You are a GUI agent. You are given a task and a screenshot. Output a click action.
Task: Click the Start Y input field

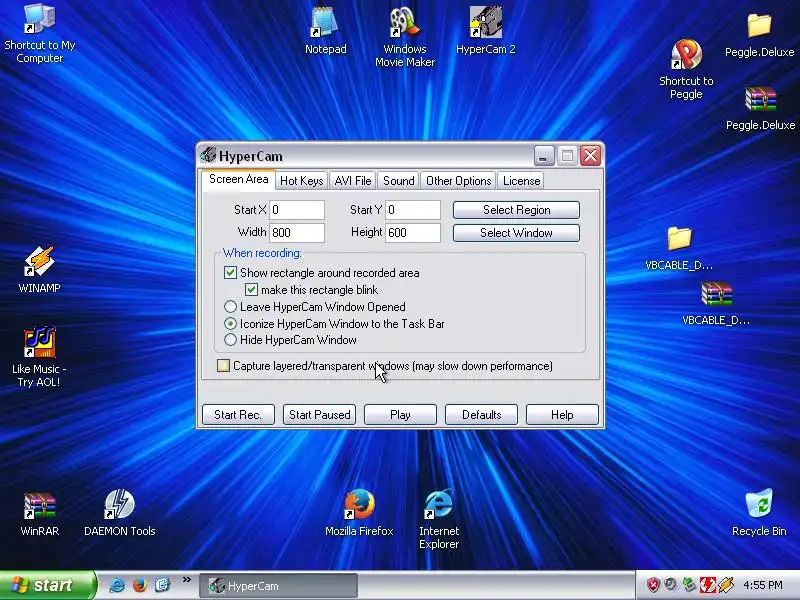coord(413,210)
